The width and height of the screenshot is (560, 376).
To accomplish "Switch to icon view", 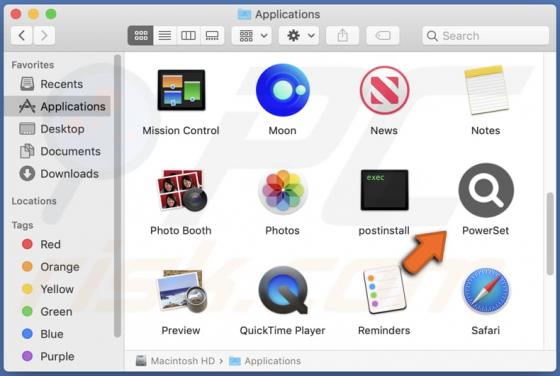I will pyautogui.click(x=141, y=35).
